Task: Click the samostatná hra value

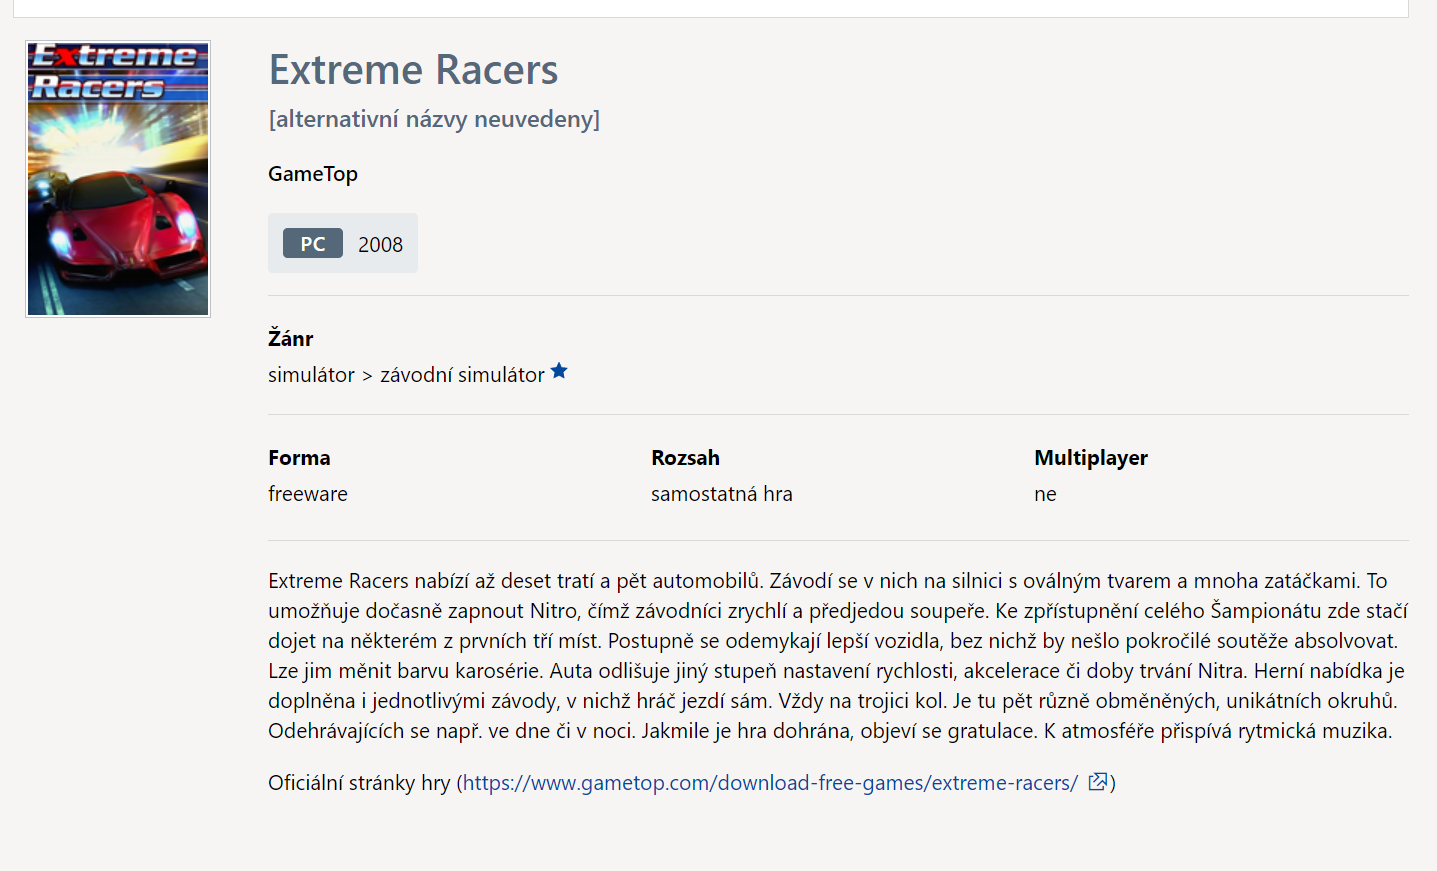Action: (722, 494)
